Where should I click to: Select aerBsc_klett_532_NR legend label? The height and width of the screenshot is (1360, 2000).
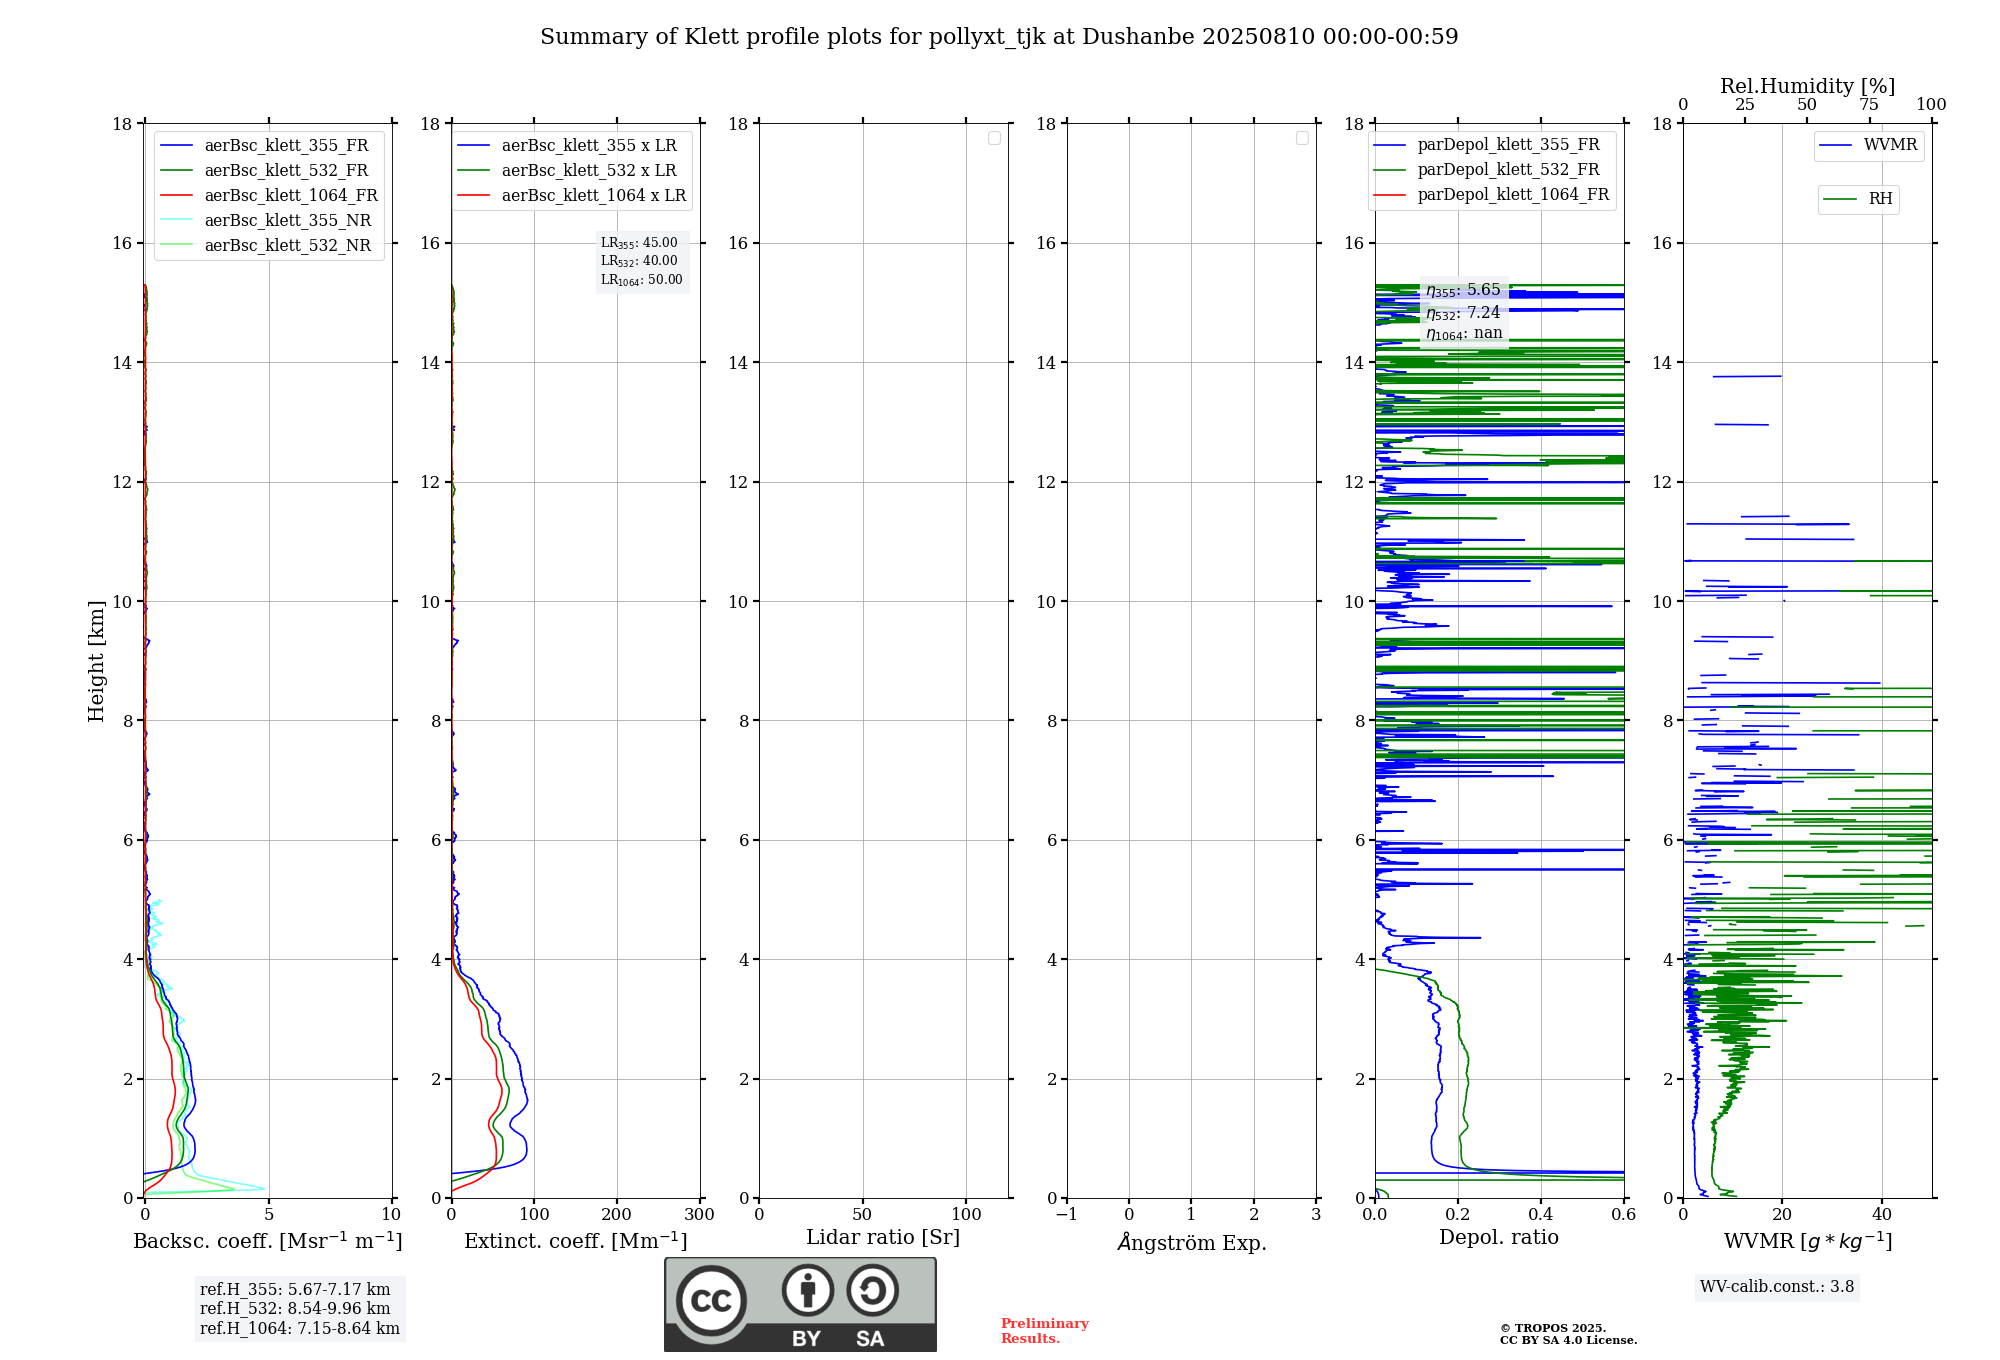tap(288, 246)
